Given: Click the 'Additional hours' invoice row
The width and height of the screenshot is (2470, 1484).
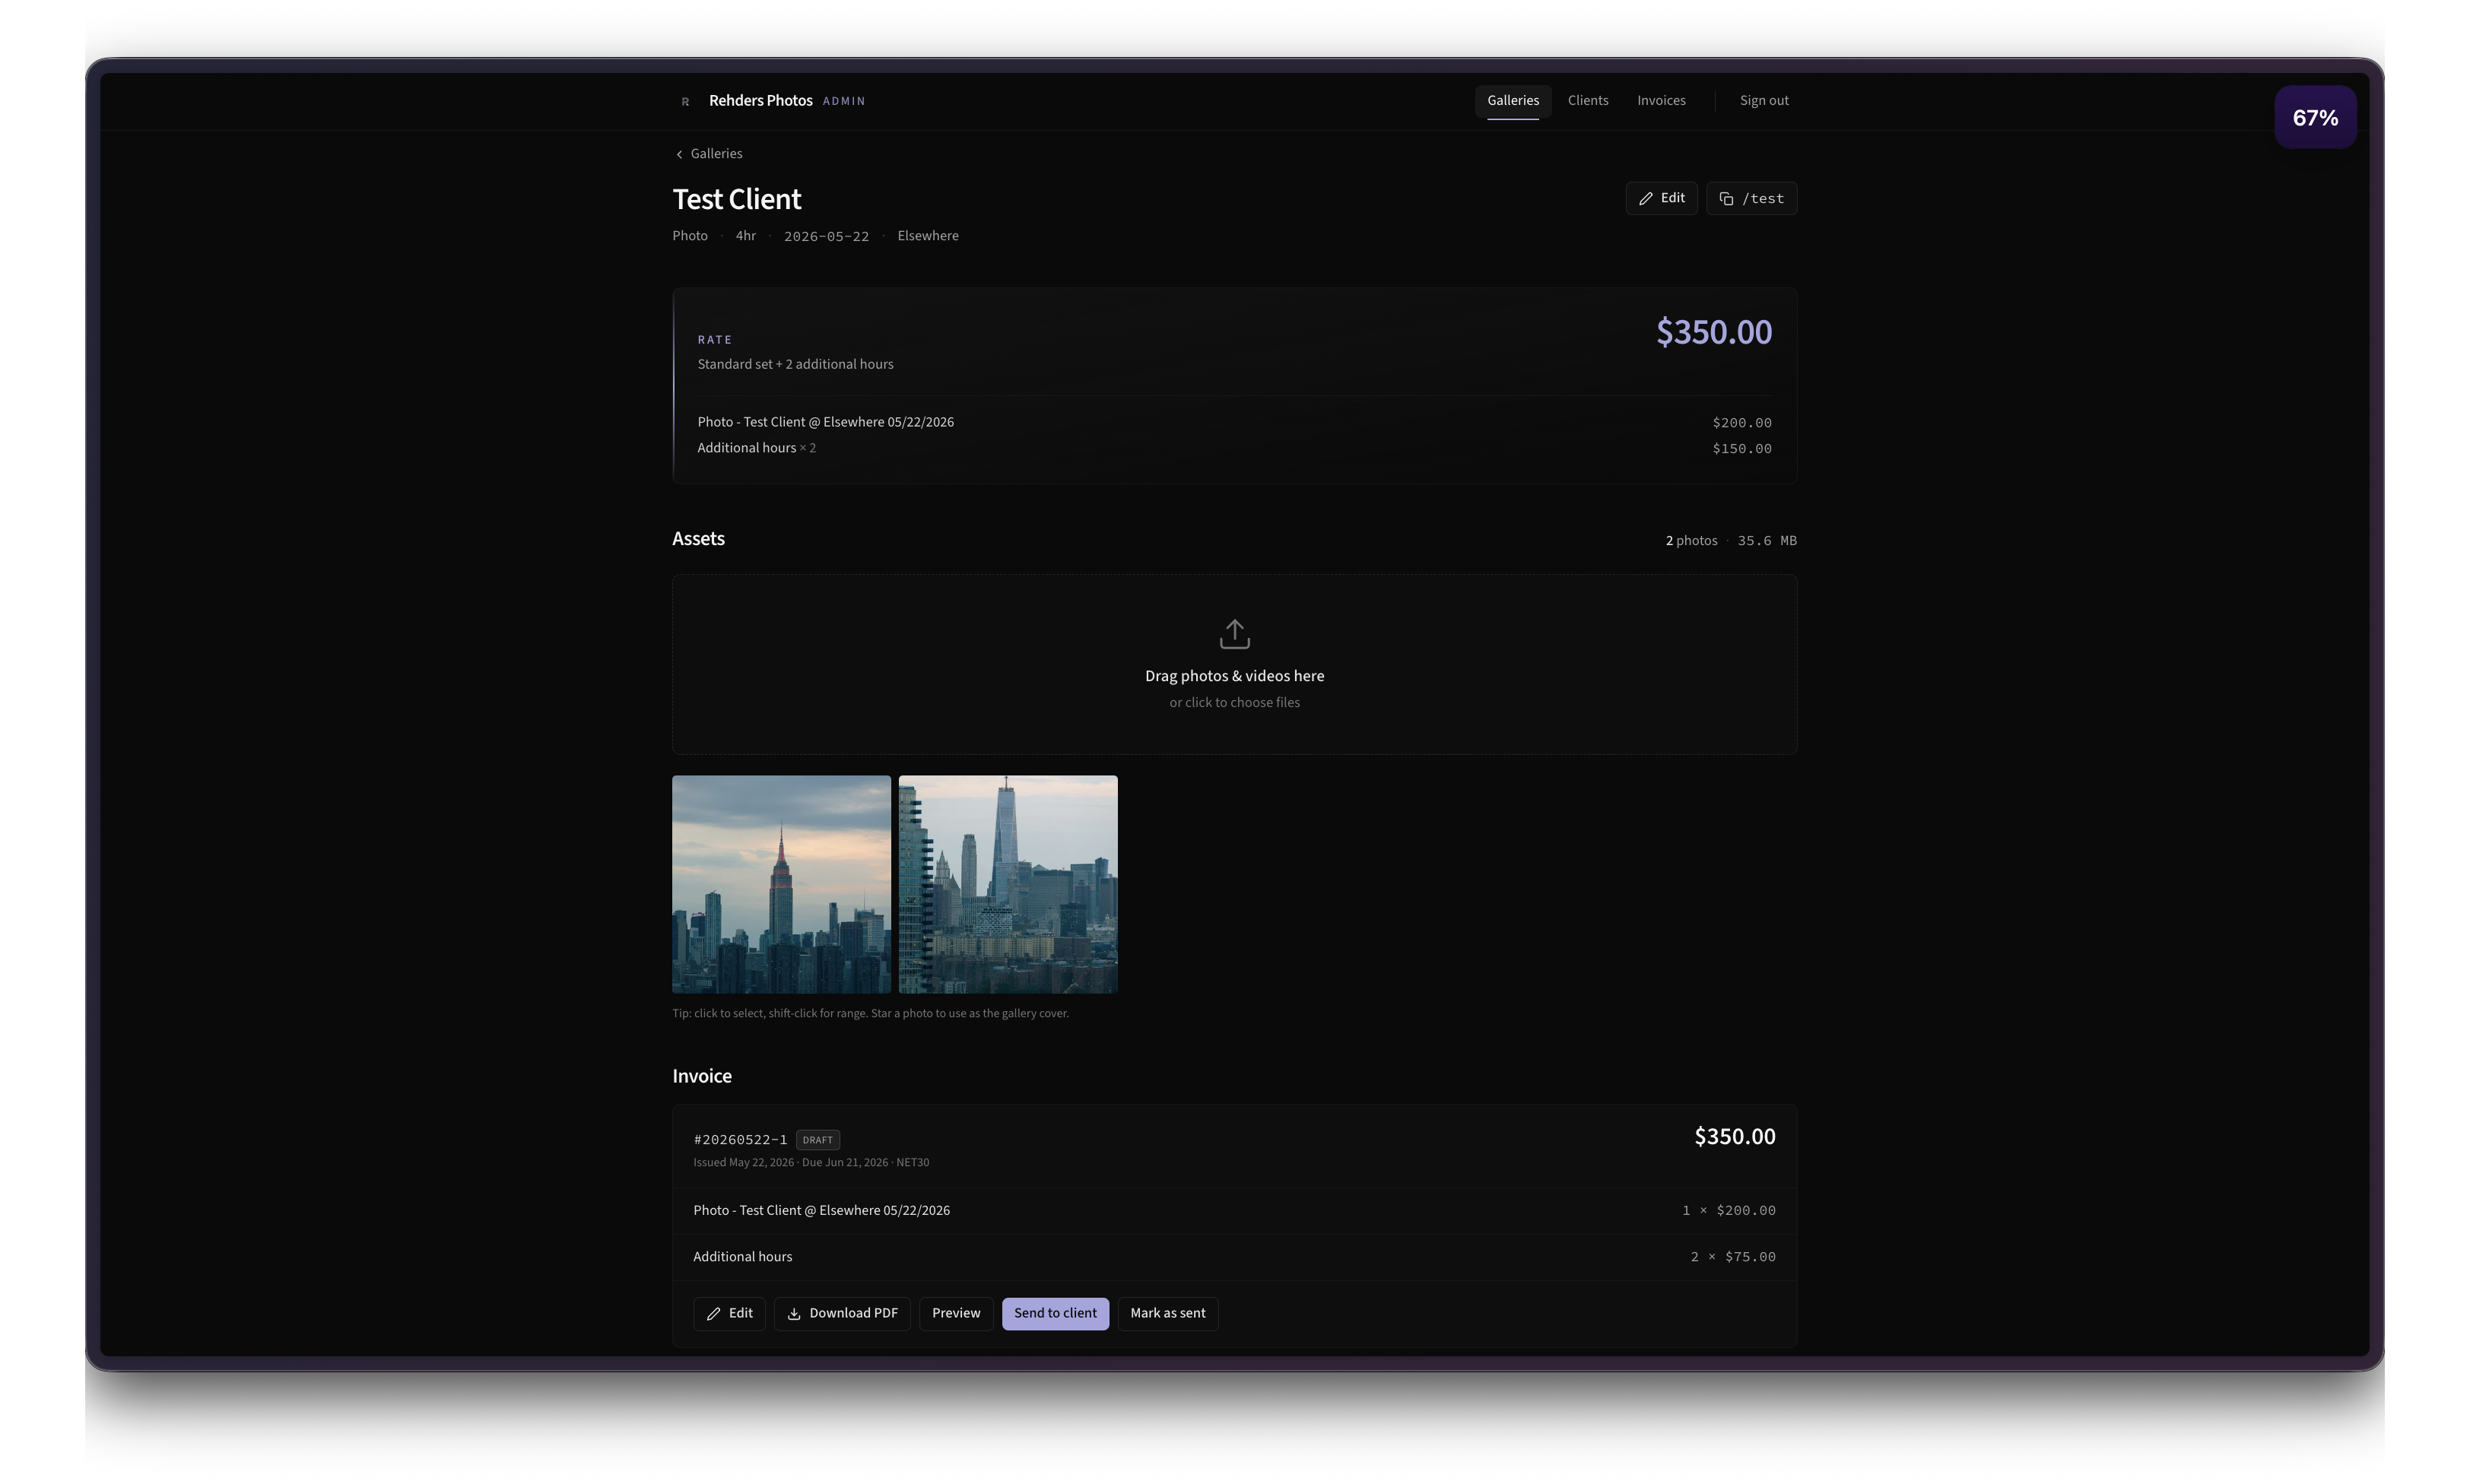Looking at the screenshot, I should 1234,1257.
